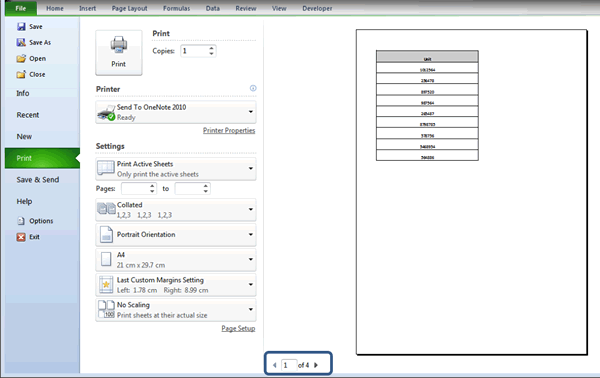The width and height of the screenshot is (600, 378).
Task: Click the margins star icon
Action: click(x=106, y=285)
